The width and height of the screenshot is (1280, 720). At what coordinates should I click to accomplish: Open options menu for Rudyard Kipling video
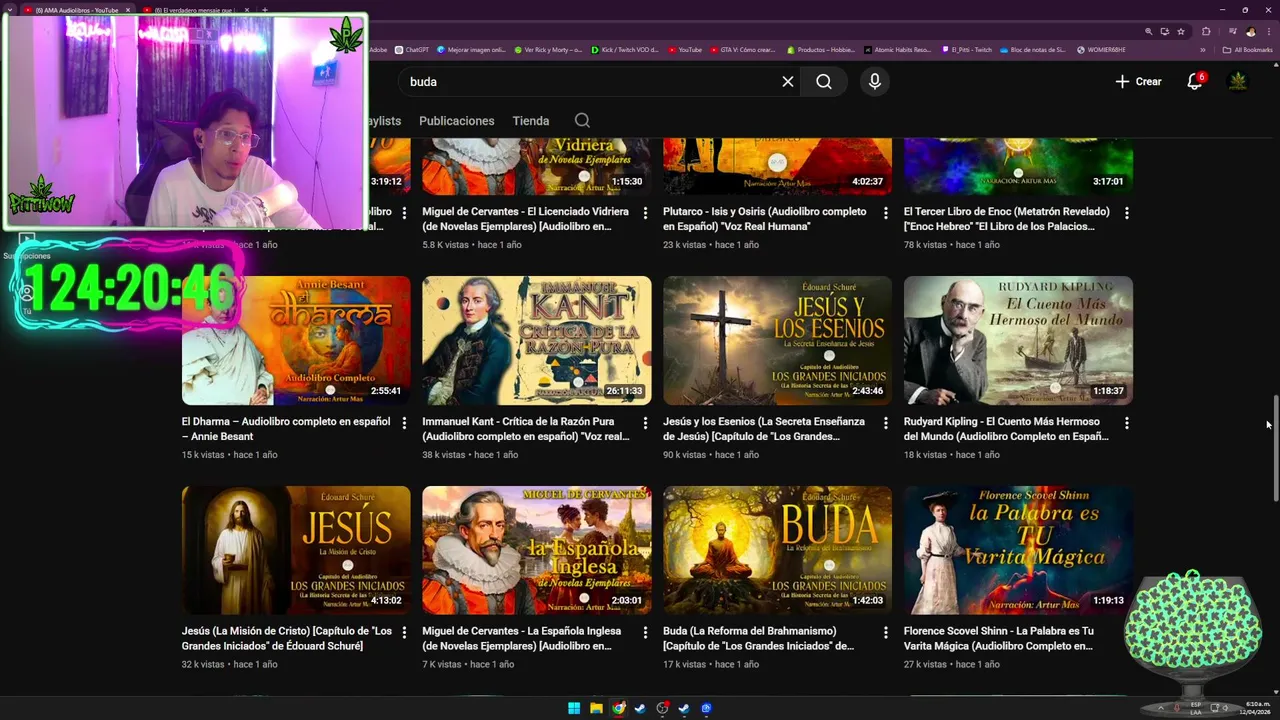1126,423
